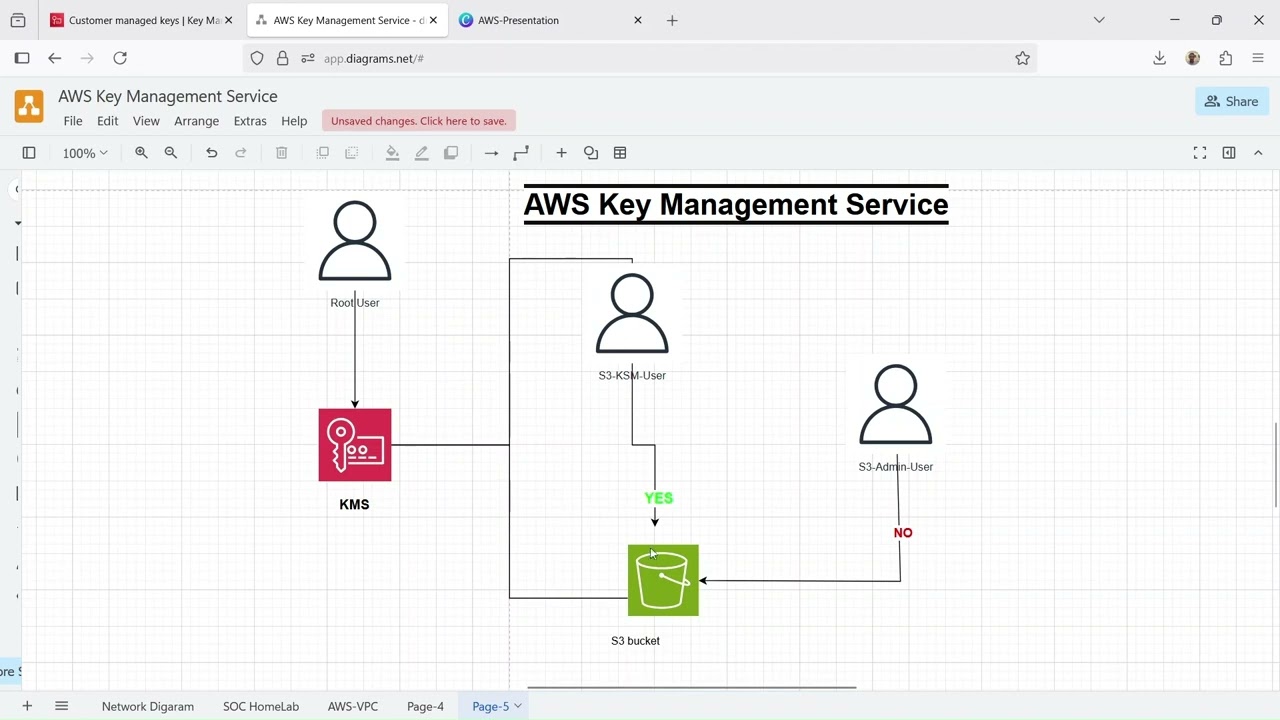
Task: Select the S3-Admin-User figure icon
Action: [x=896, y=405]
